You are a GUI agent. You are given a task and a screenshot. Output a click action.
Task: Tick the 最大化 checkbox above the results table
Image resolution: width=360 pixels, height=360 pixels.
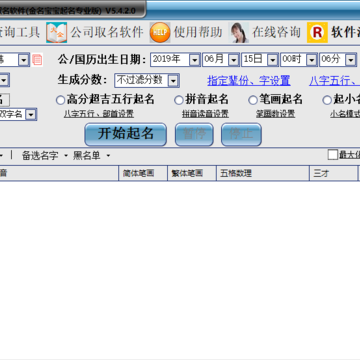pyautogui.click(x=333, y=155)
